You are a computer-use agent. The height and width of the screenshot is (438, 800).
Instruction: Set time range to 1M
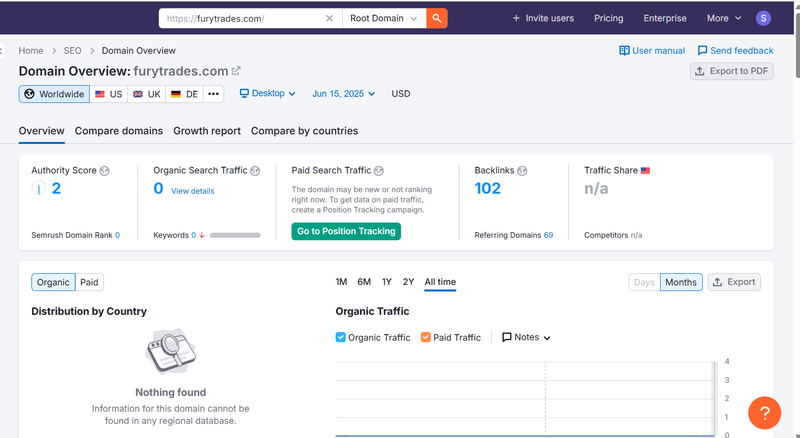341,282
